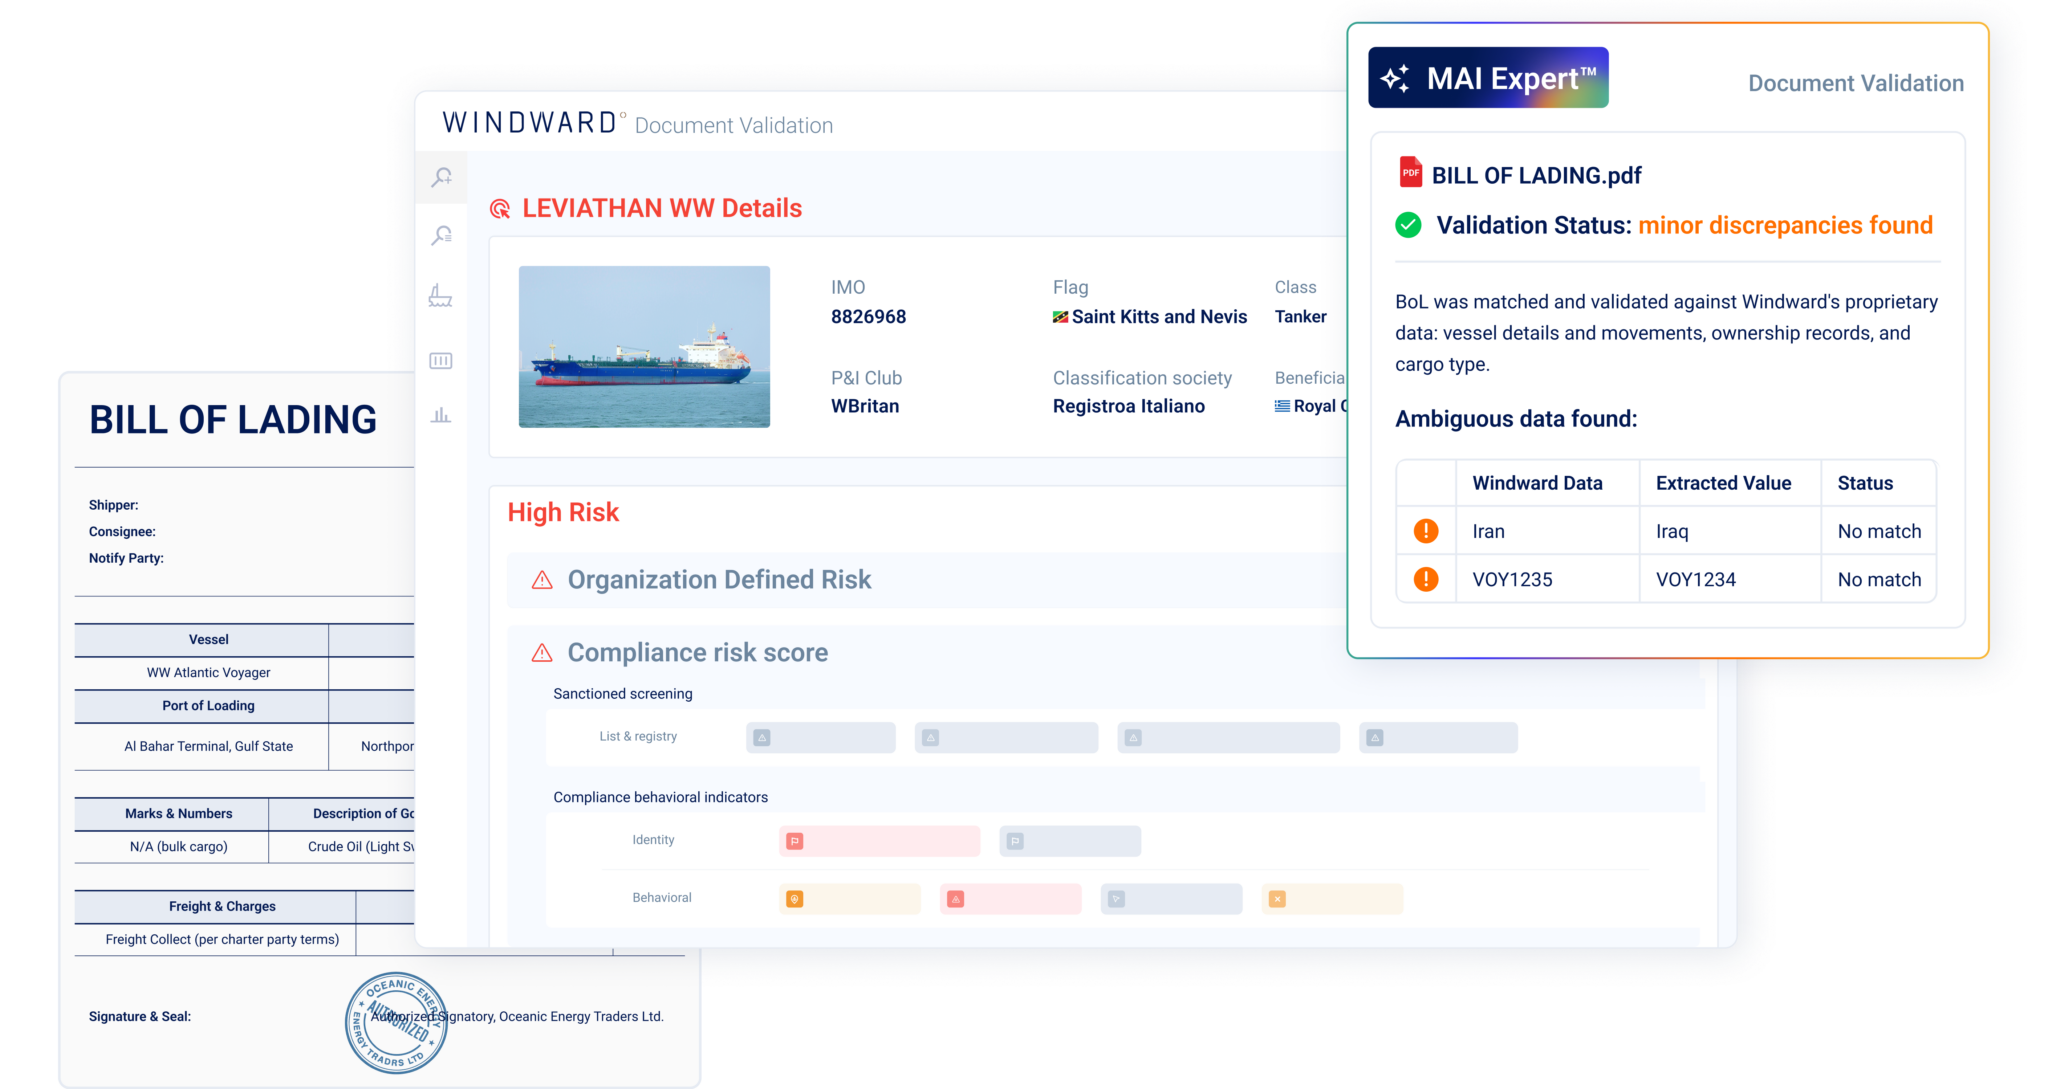Click gray flag icon in Identity row

click(1015, 841)
